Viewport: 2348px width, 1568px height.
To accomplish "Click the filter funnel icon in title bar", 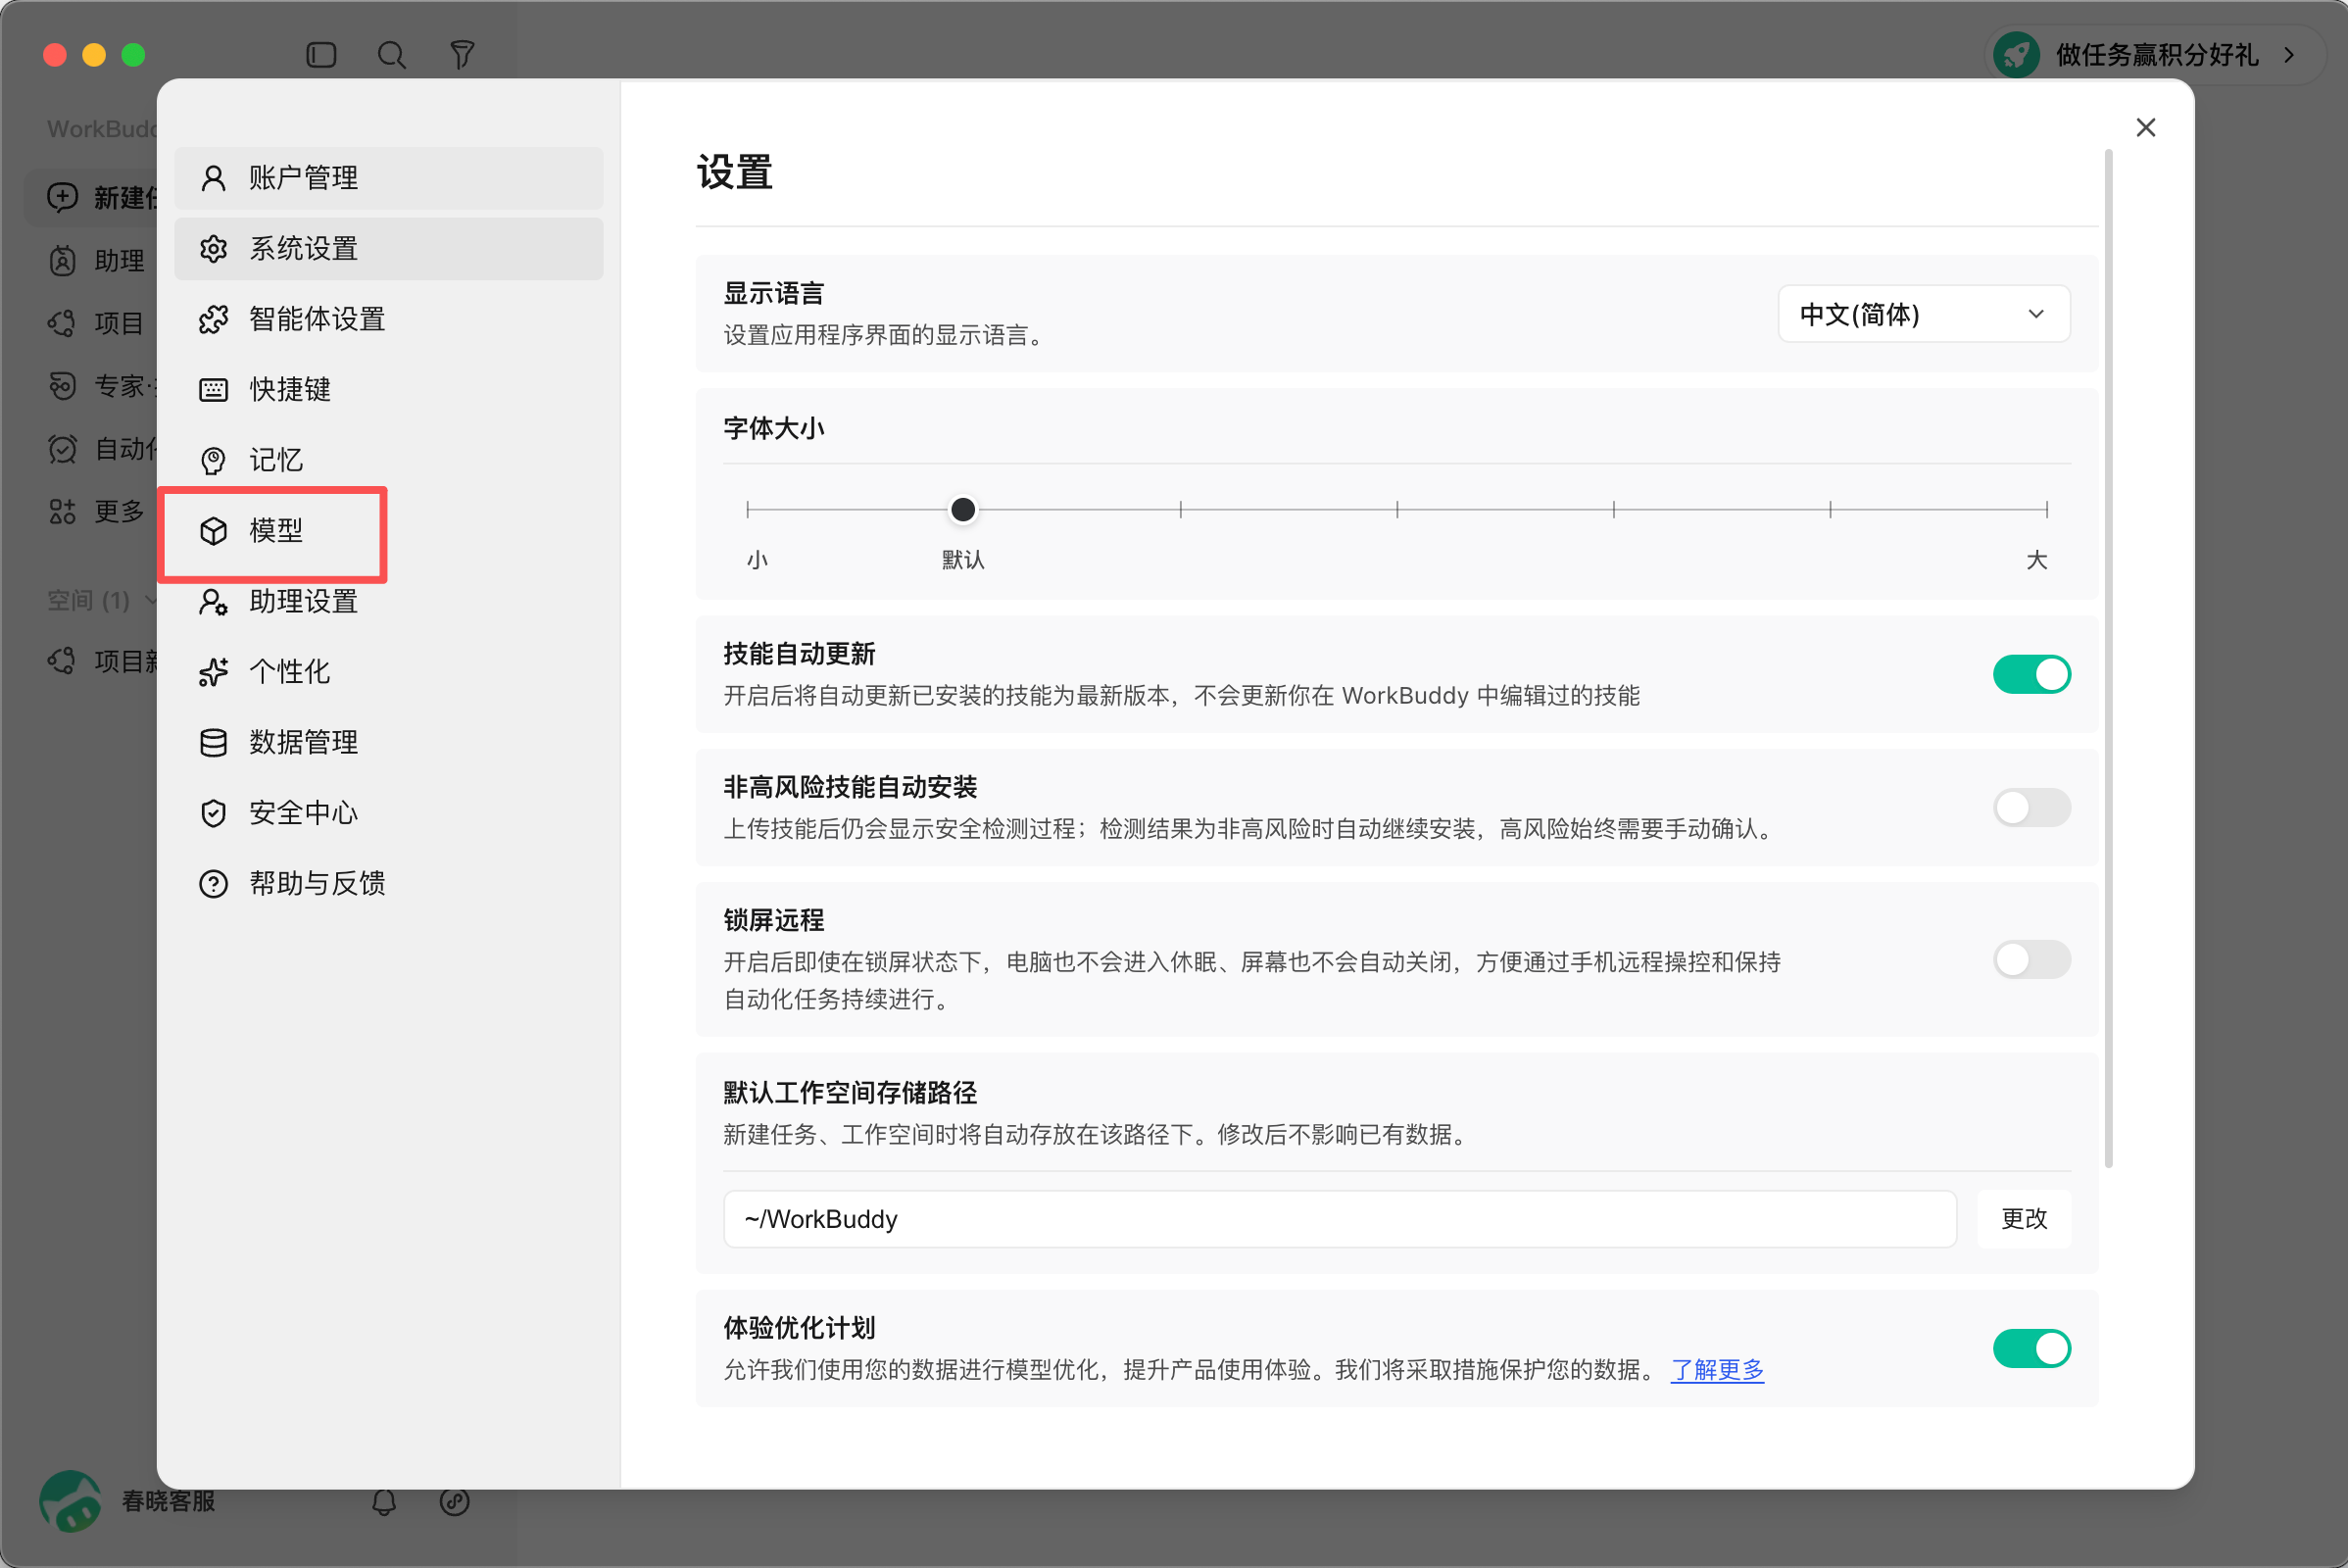I will coord(462,54).
